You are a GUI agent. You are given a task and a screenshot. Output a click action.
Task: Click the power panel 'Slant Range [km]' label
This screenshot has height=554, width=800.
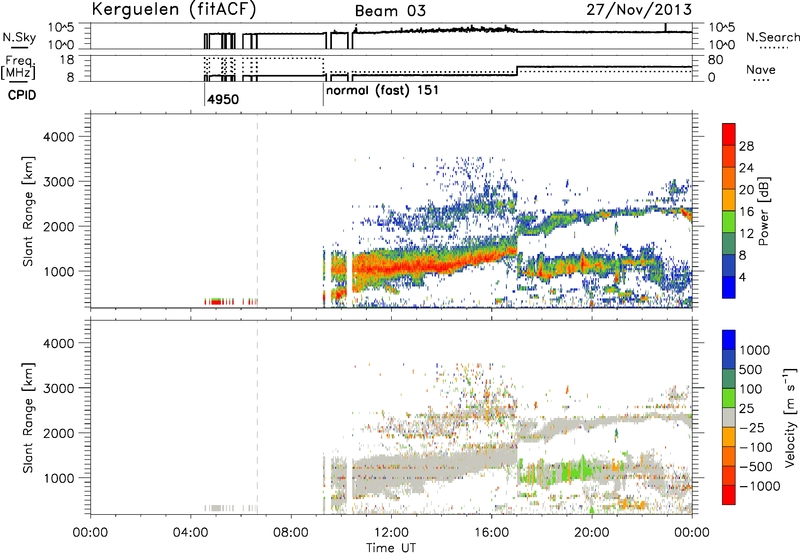point(28,211)
